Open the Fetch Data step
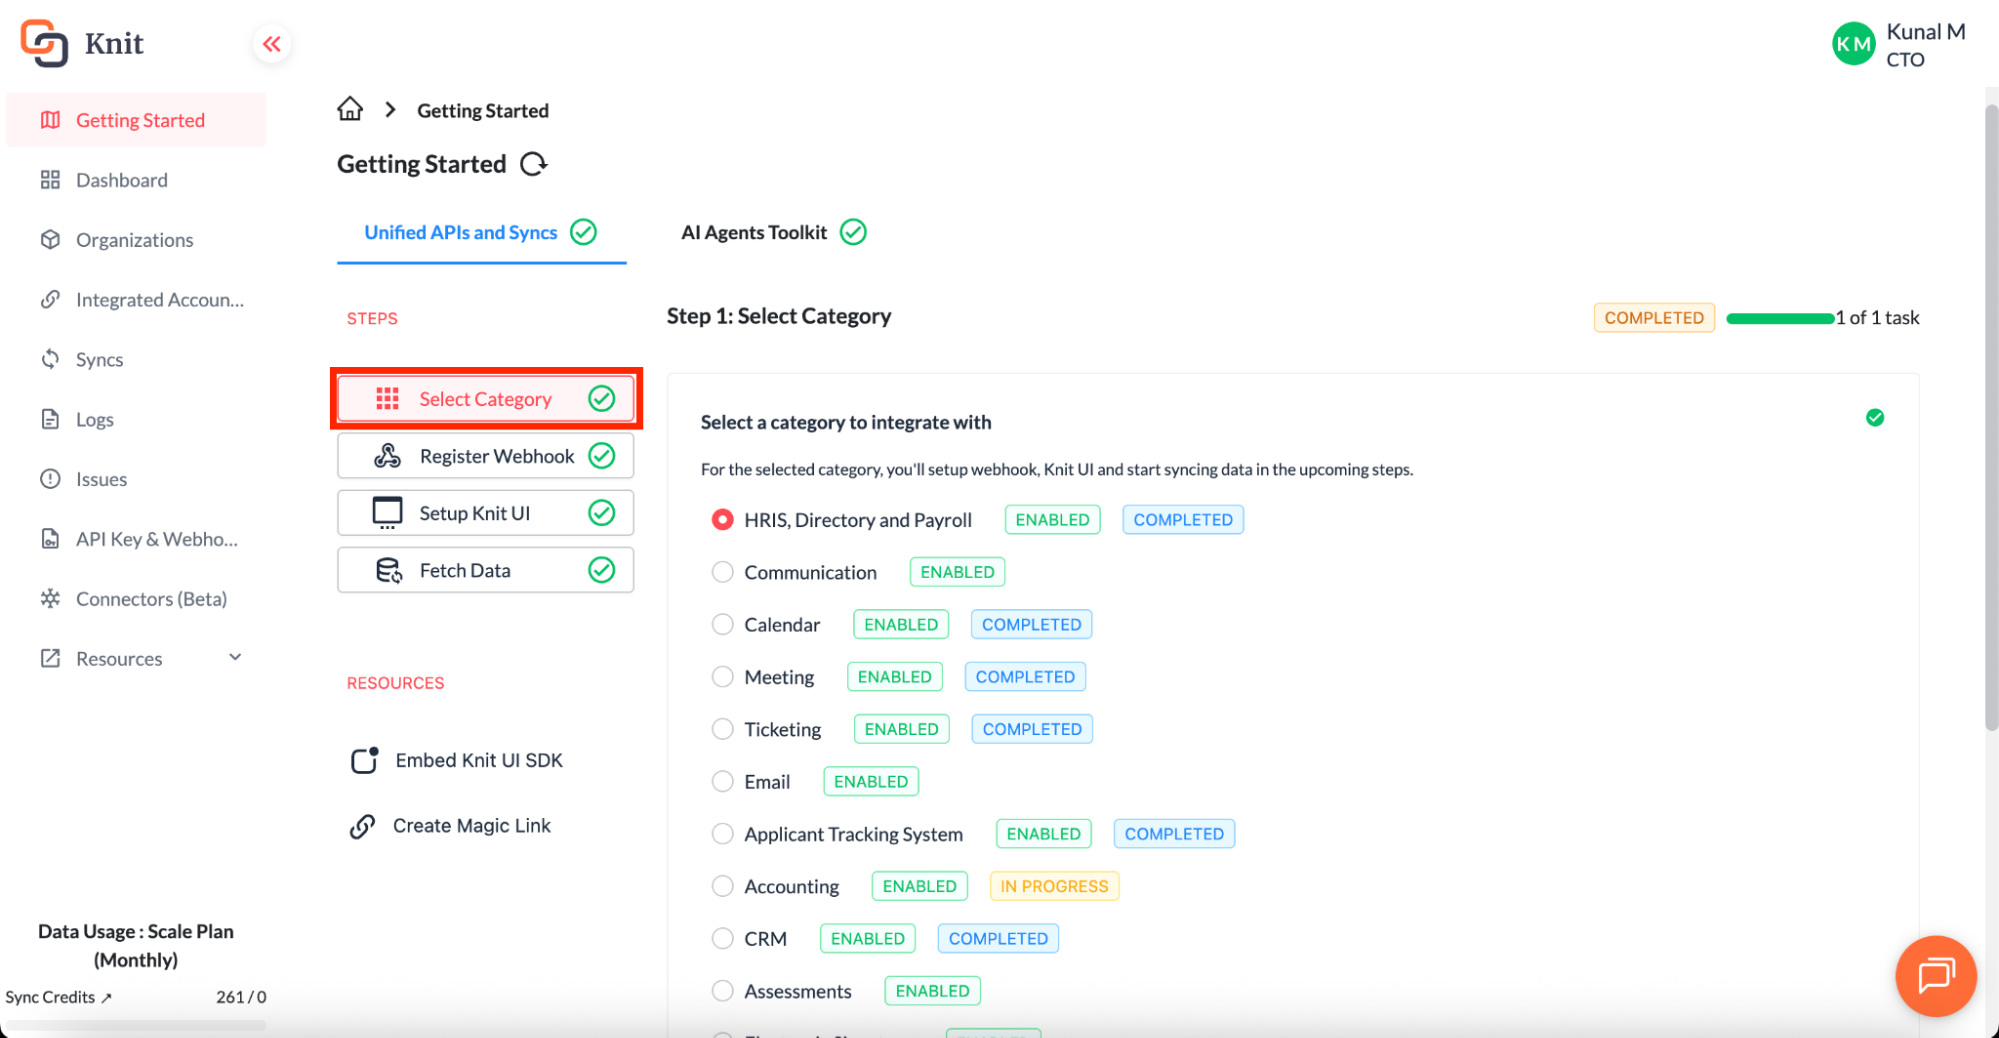The image size is (1999, 1038). pyautogui.click(x=486, y=570)
